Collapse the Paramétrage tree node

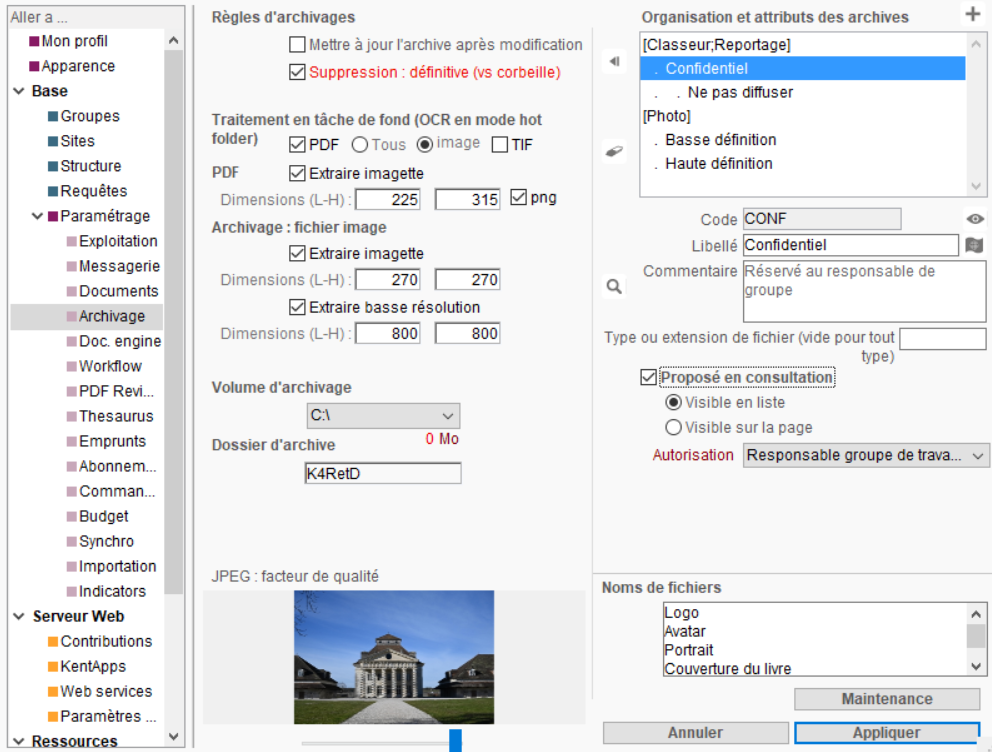[x=37, y=216]
